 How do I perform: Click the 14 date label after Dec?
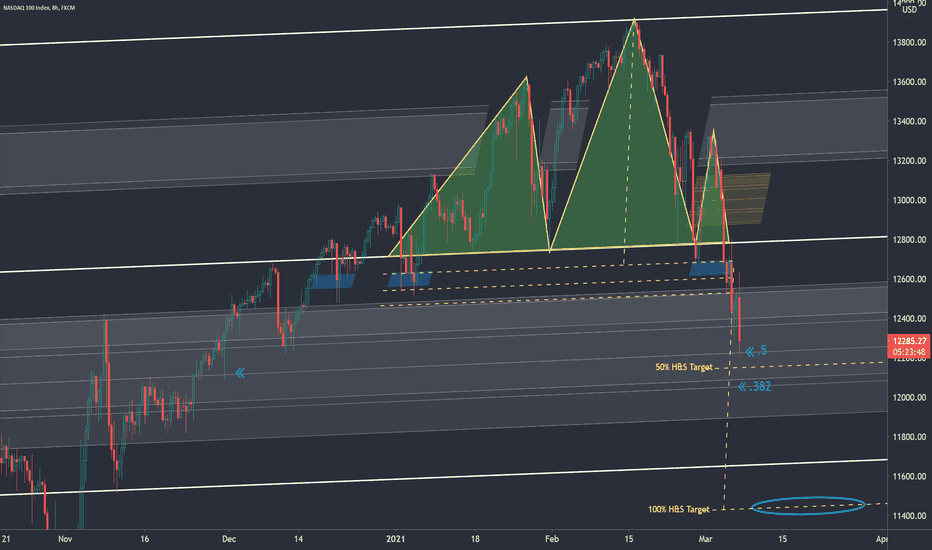(x=298, y=539)
